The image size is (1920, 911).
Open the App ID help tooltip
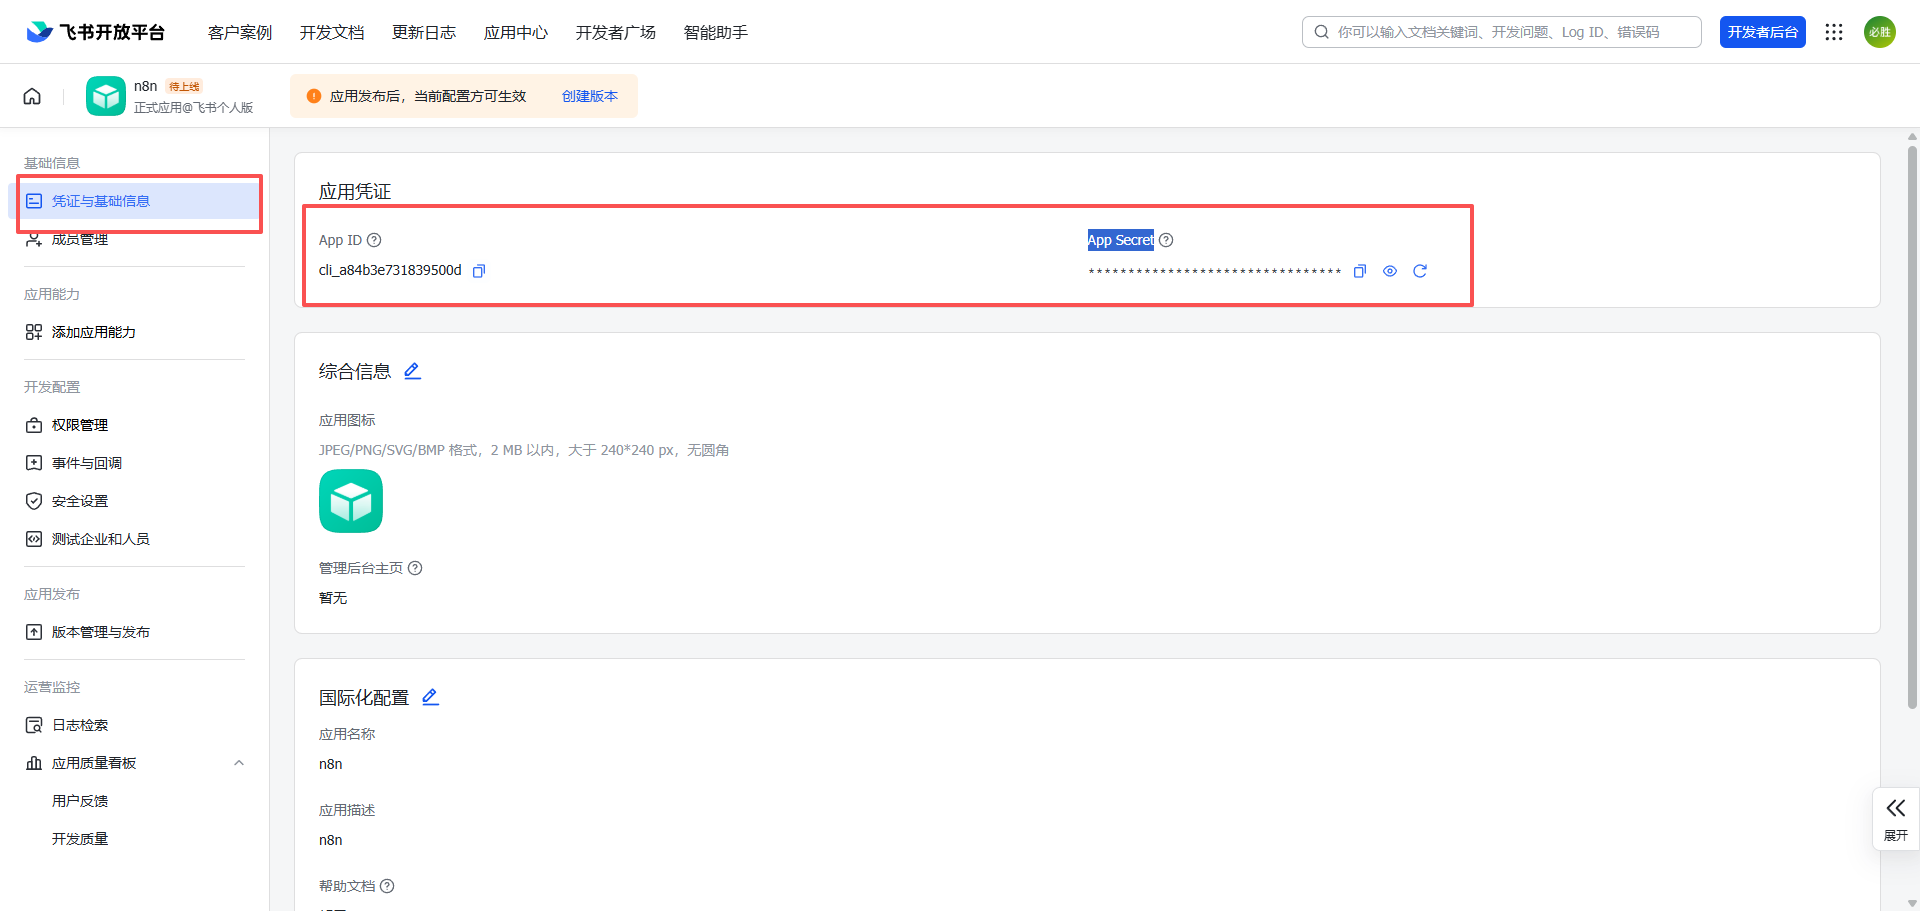[x=374, y=240]
